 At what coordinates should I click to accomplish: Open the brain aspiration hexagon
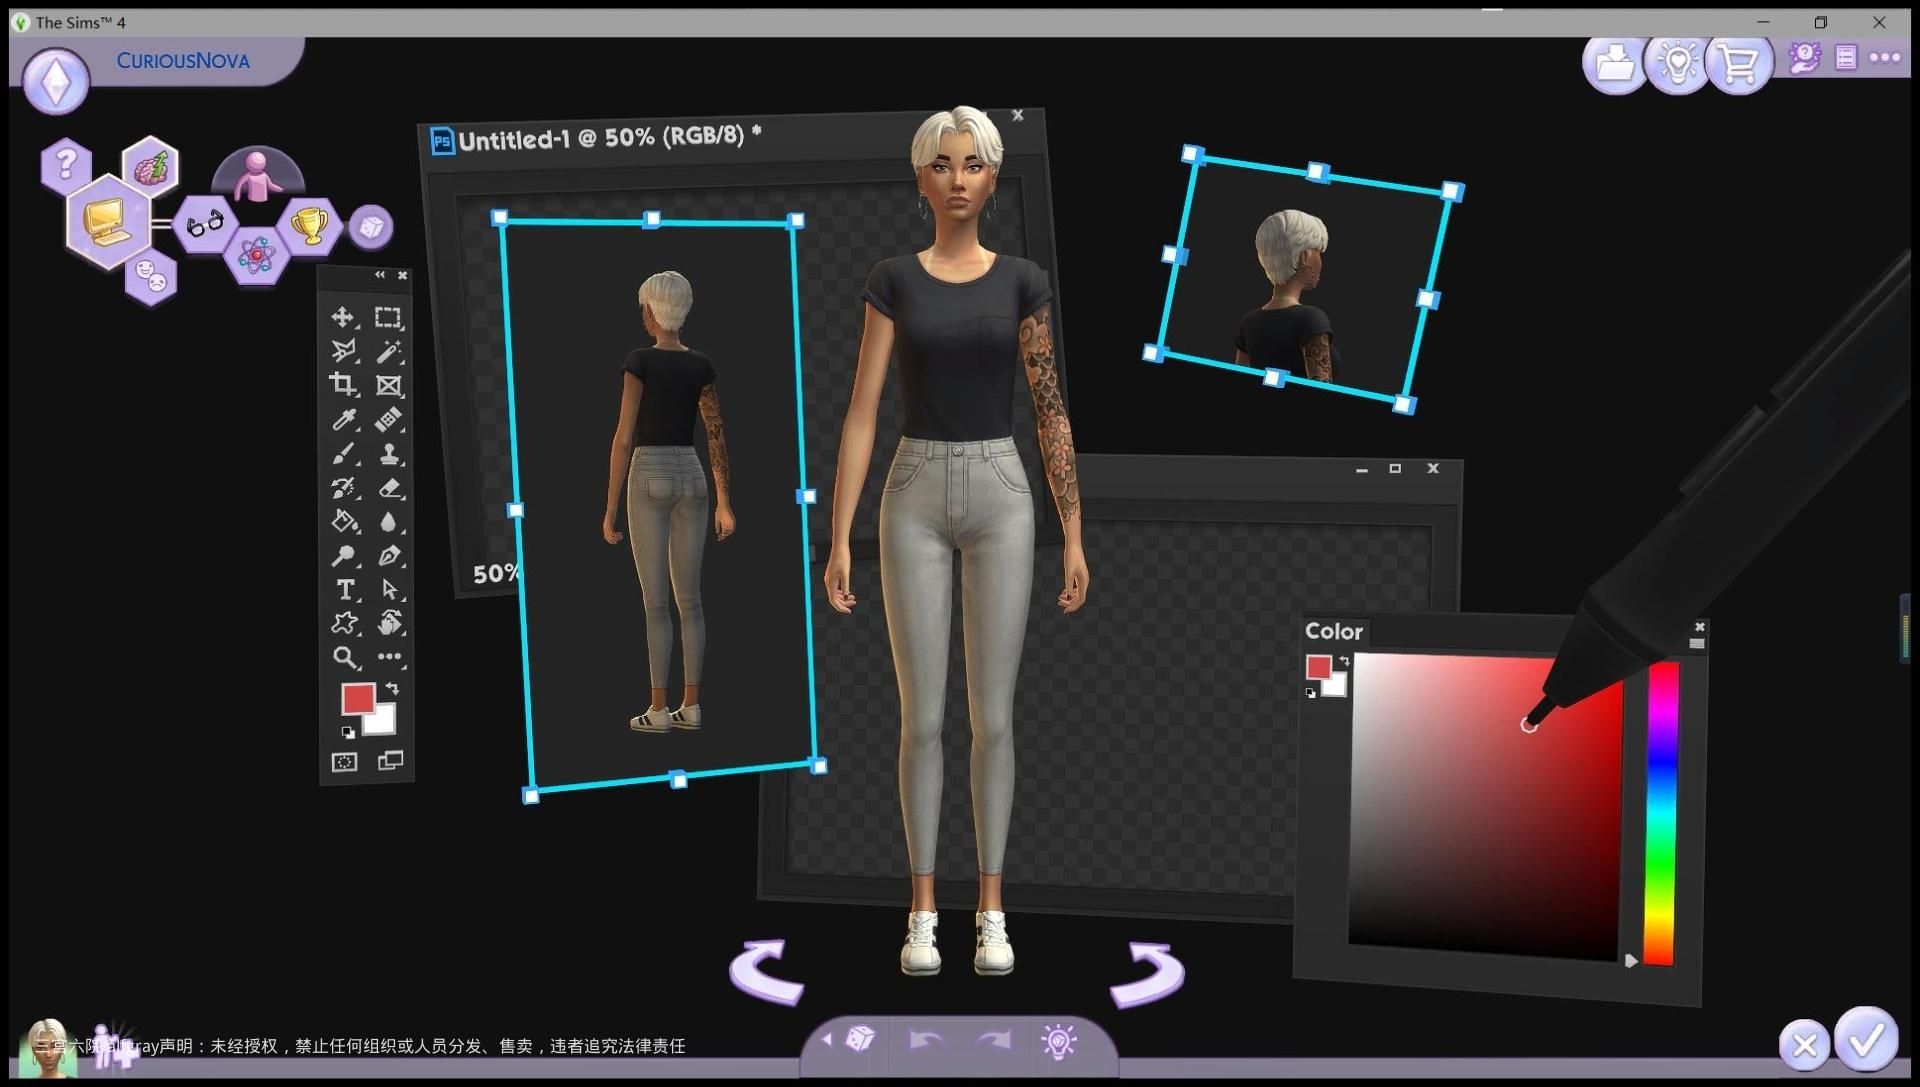(150, 166)
